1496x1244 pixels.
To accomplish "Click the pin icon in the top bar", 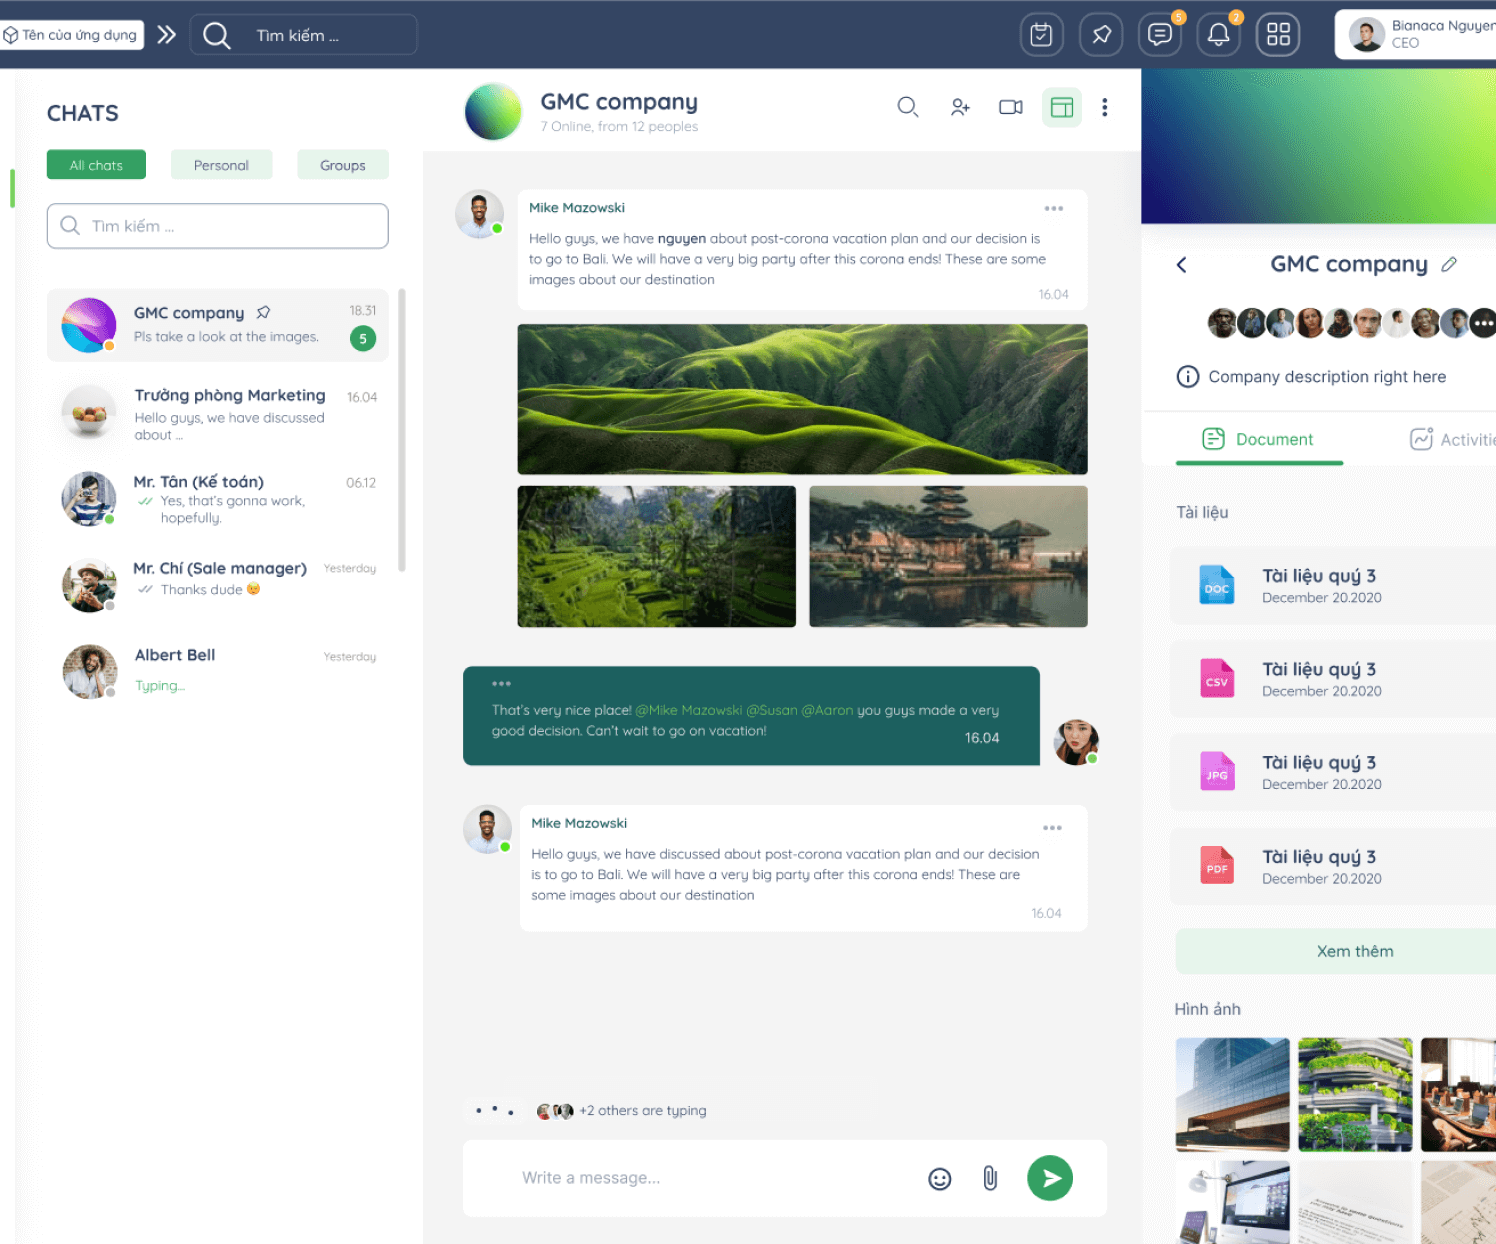I will click(x=1100, y=34).
